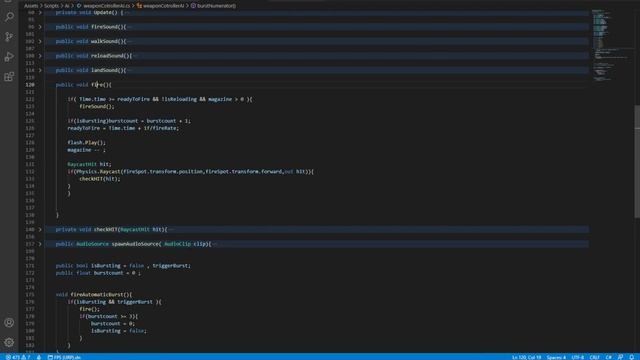This screenshot has width=640, height=360.
Task: Open the Search view in activity bar
Action: pos(9,17)
